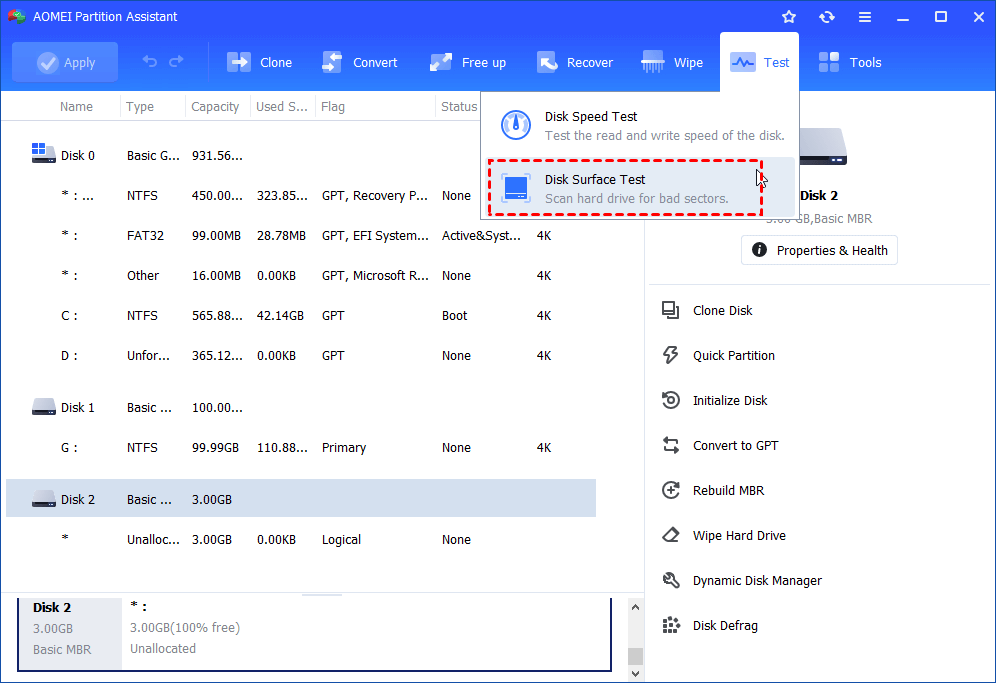Click the undo arrow icon
Viewport: 996px width, 683px height.
[150, 62]
